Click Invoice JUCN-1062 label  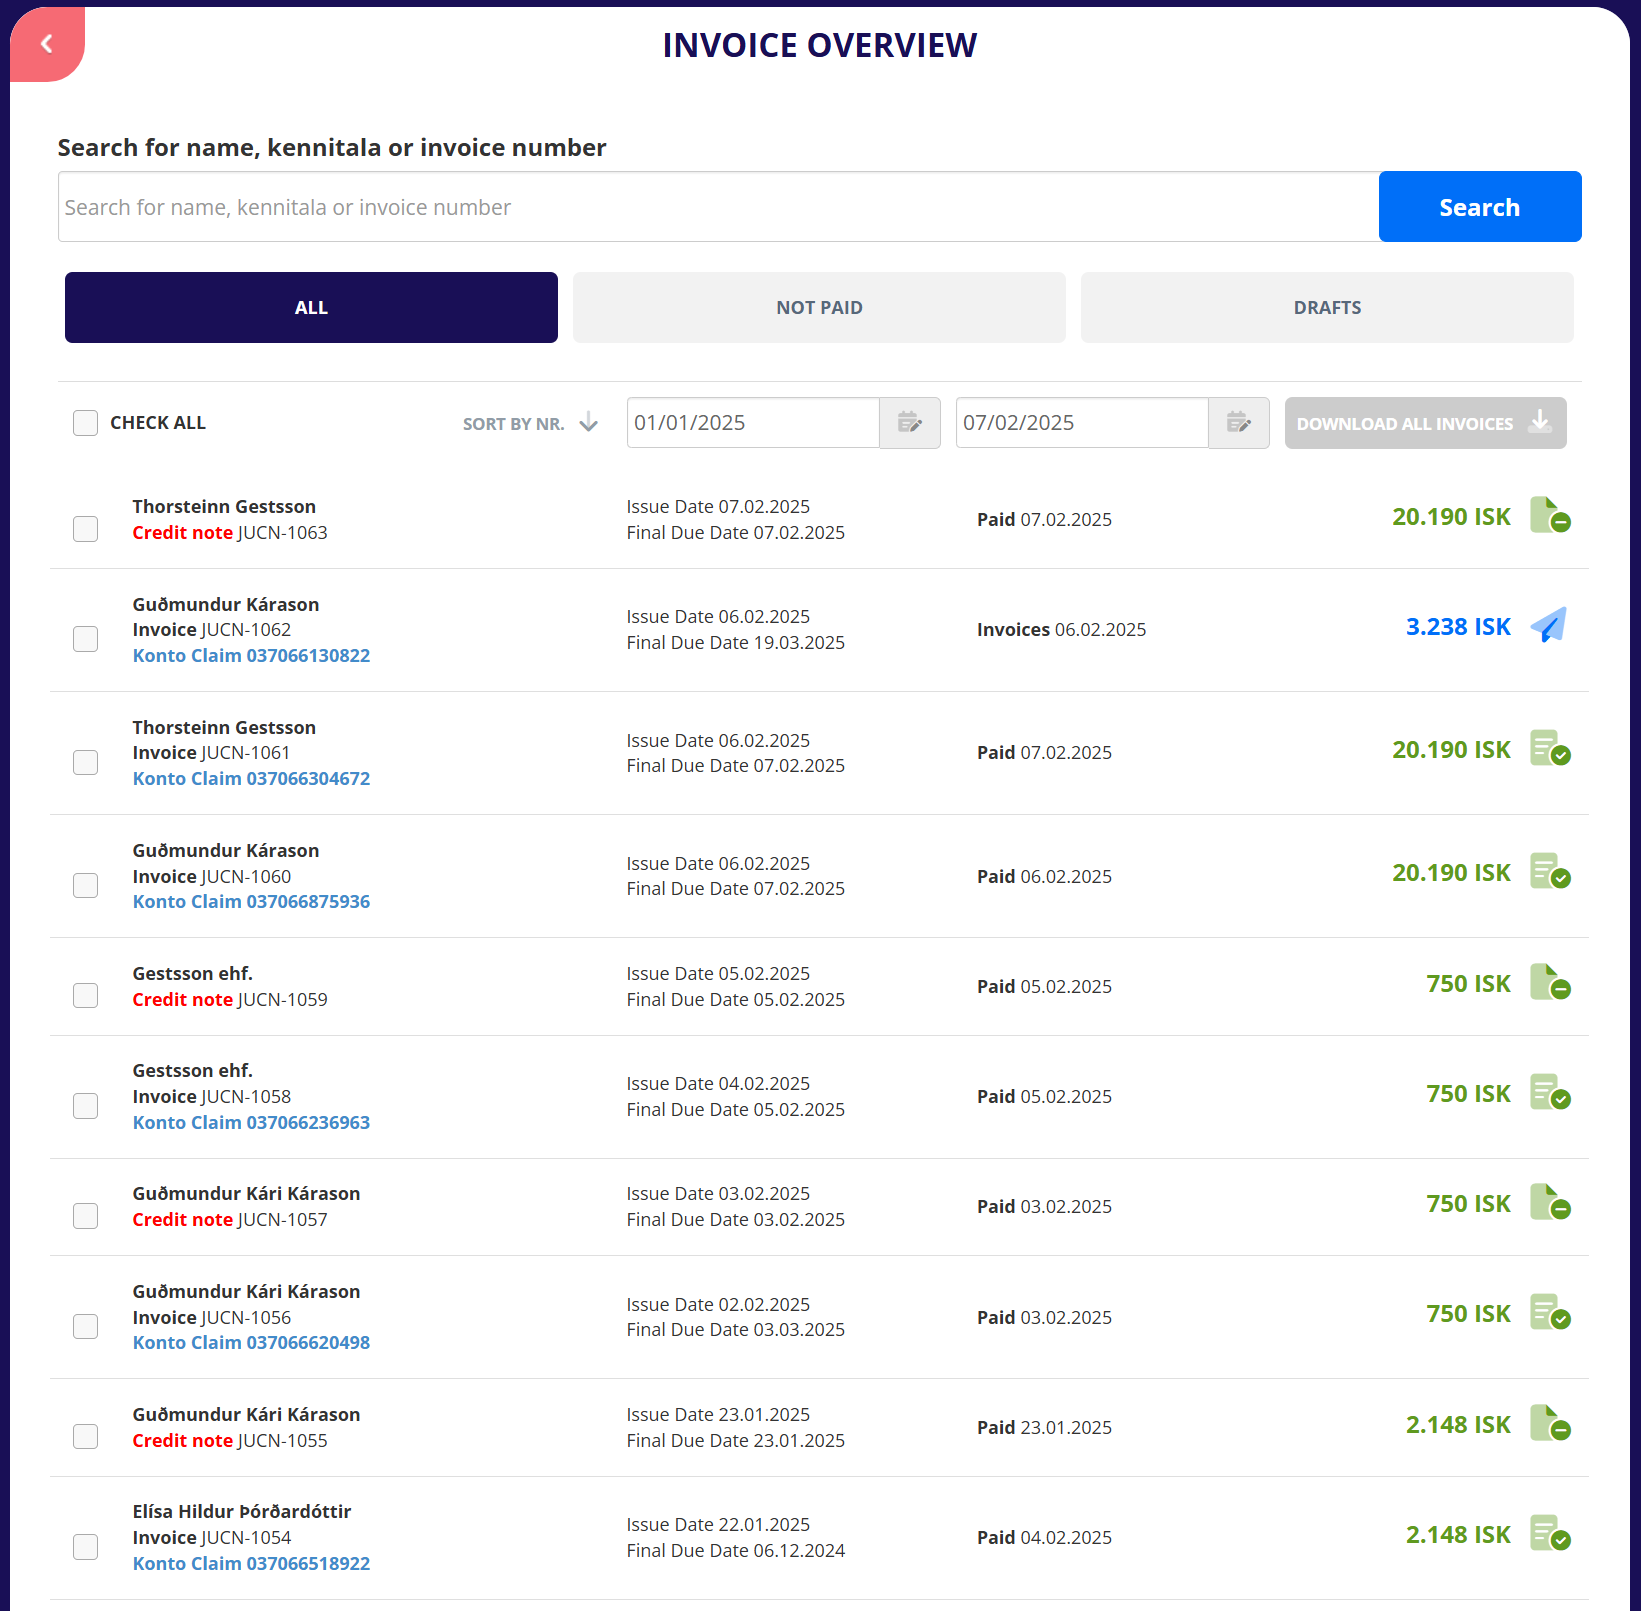coord(212,630)
